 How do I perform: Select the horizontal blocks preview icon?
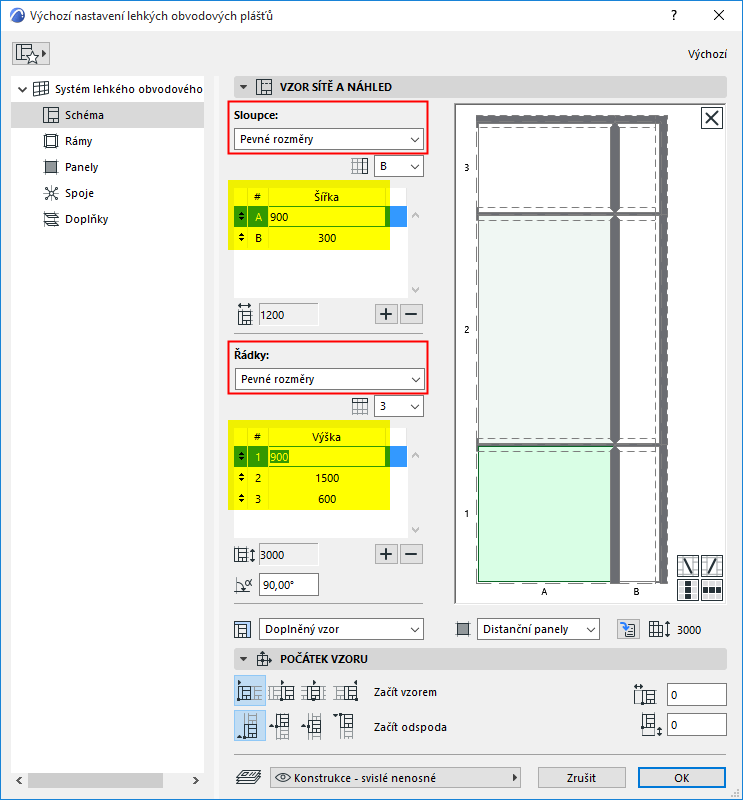[x=712, y=590]
